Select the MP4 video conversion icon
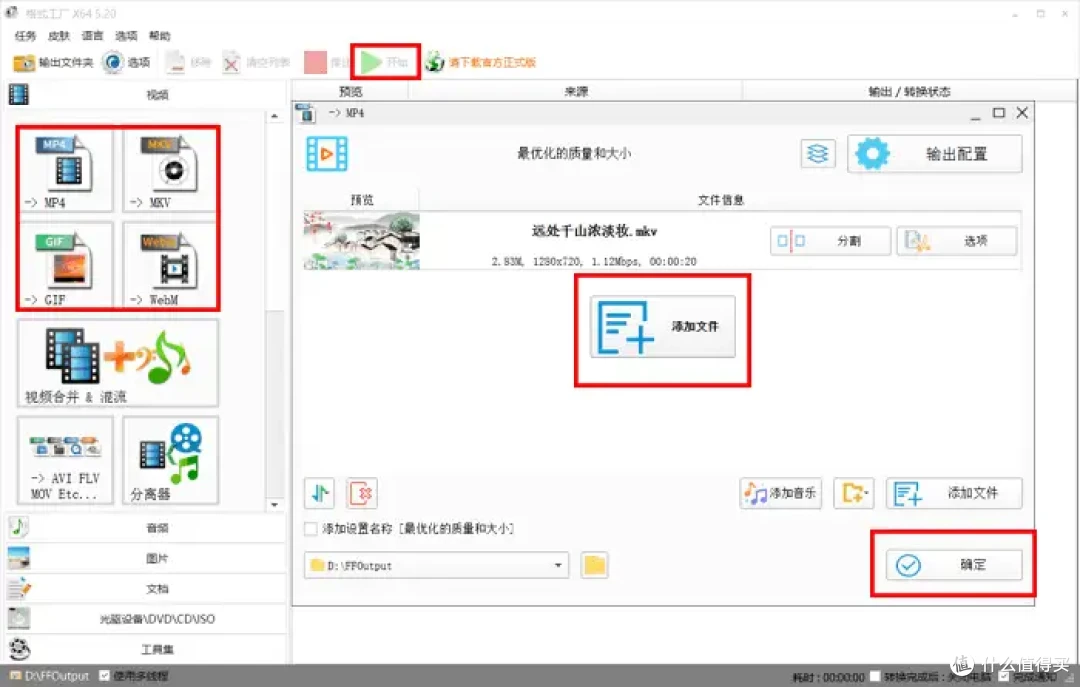 pos(66,170)
